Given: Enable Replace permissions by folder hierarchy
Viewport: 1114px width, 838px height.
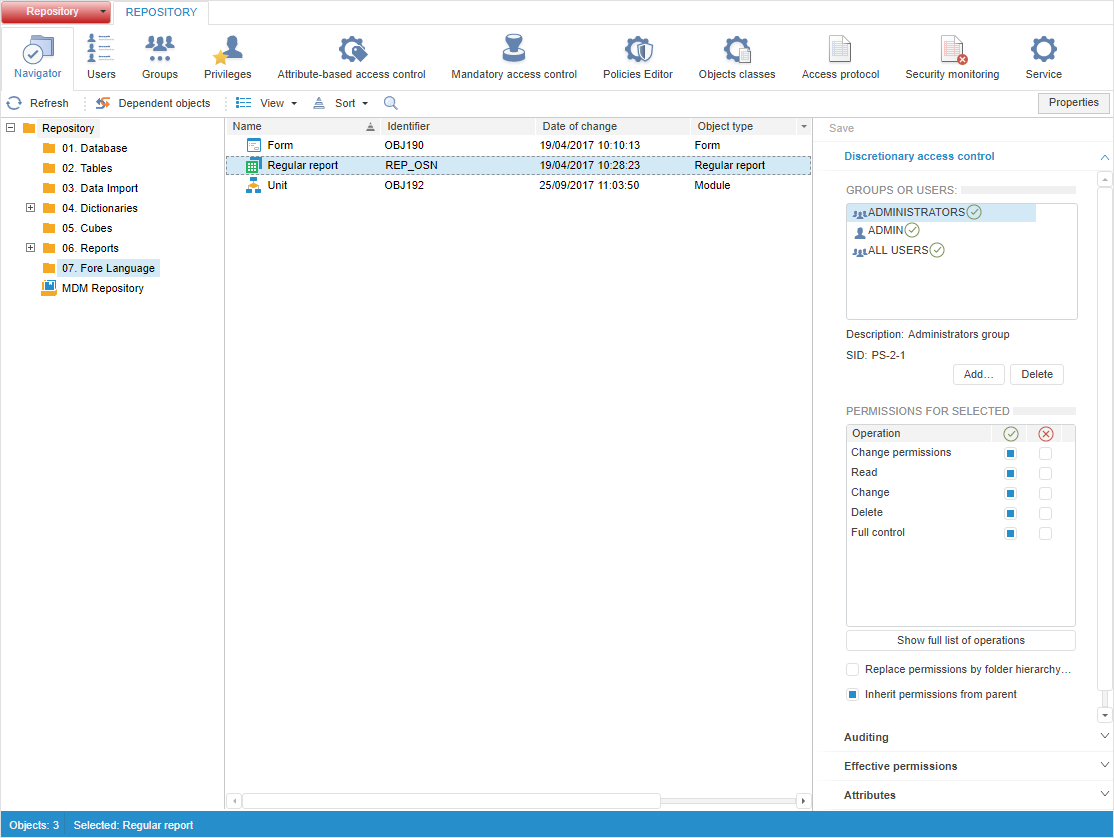Looking at the screenshot, I should tap(853, 669).
